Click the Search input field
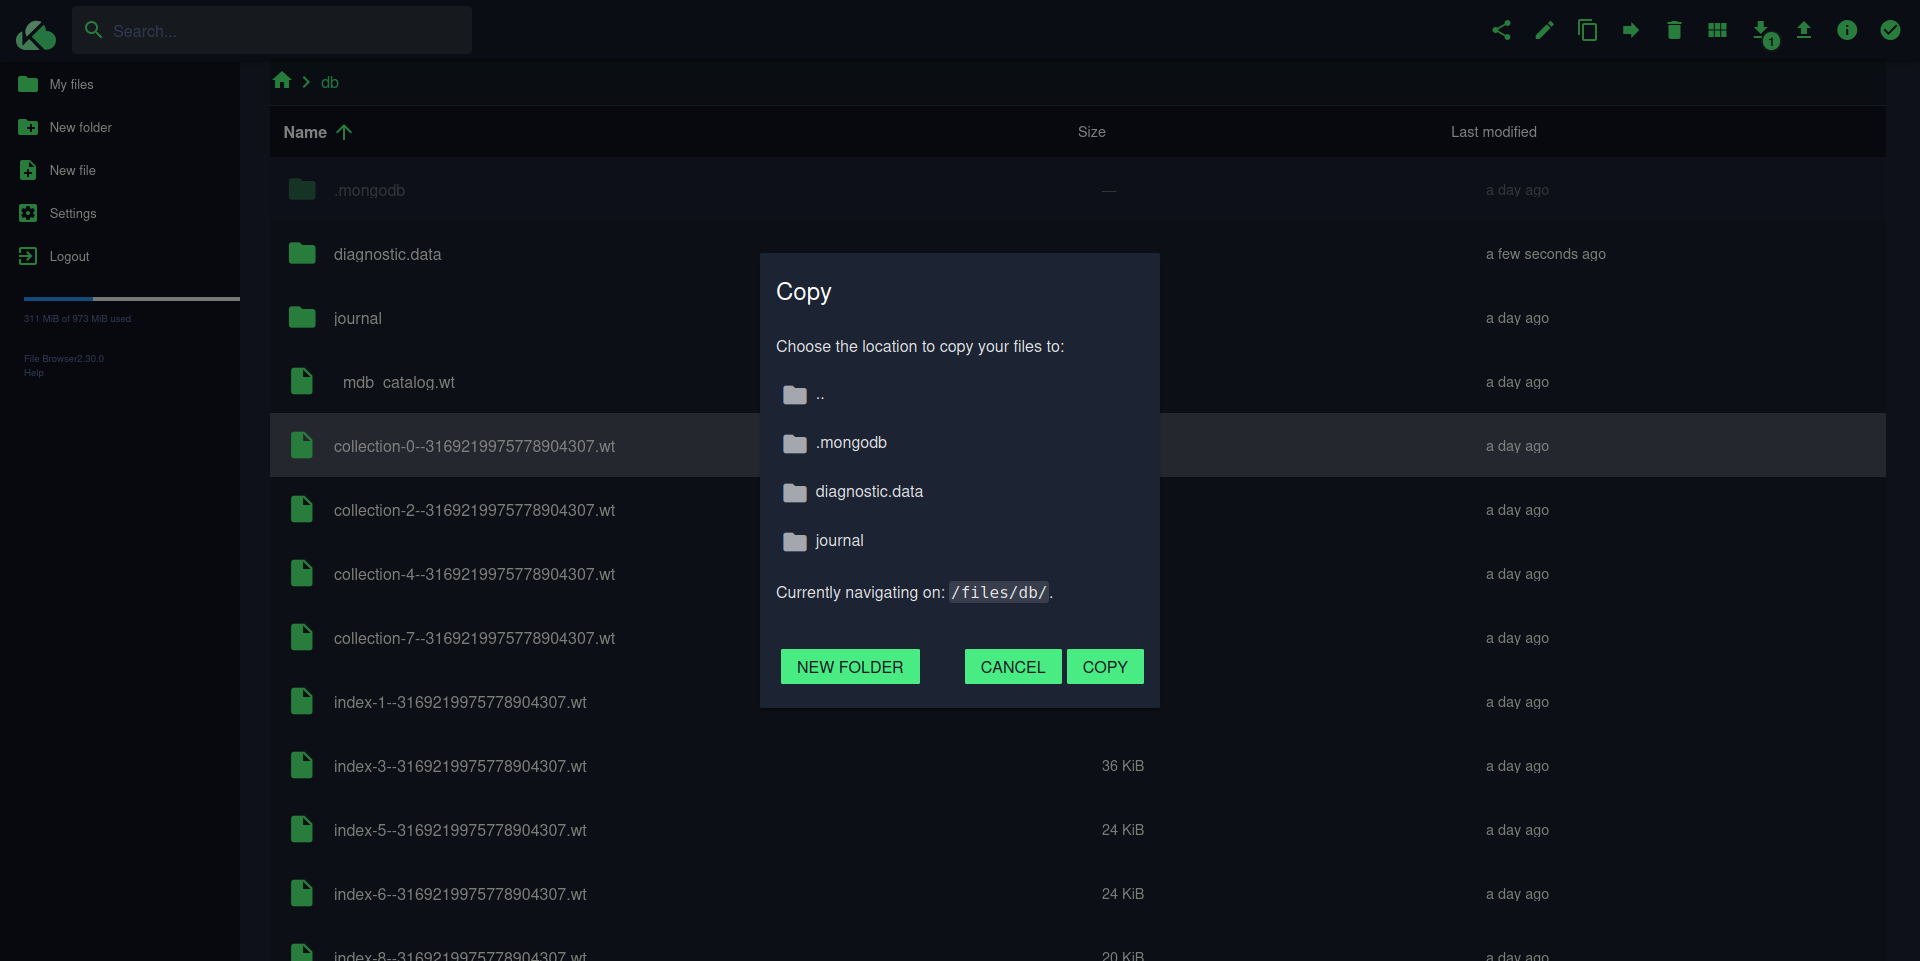This screenshot has height=961, width=1920. 272,30
